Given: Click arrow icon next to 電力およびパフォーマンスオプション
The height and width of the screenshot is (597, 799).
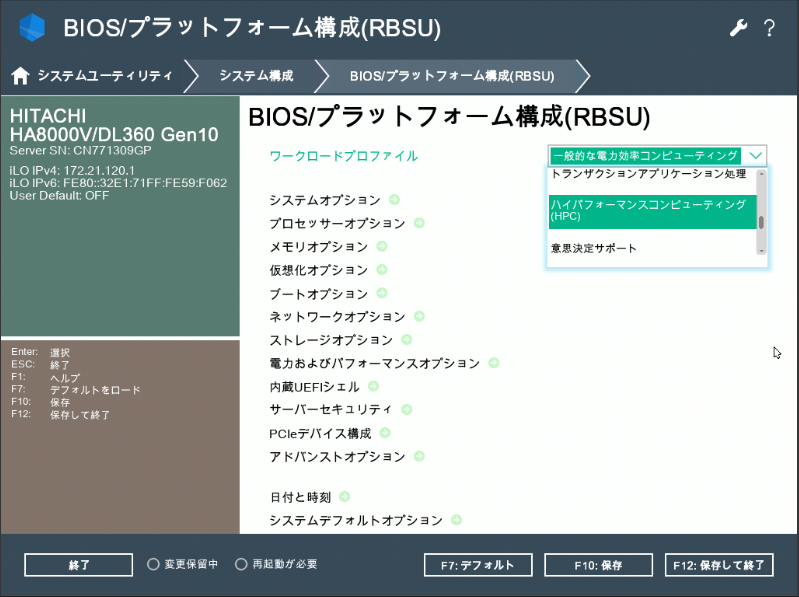Looking at the screenshot, I should tap(493, 363).
